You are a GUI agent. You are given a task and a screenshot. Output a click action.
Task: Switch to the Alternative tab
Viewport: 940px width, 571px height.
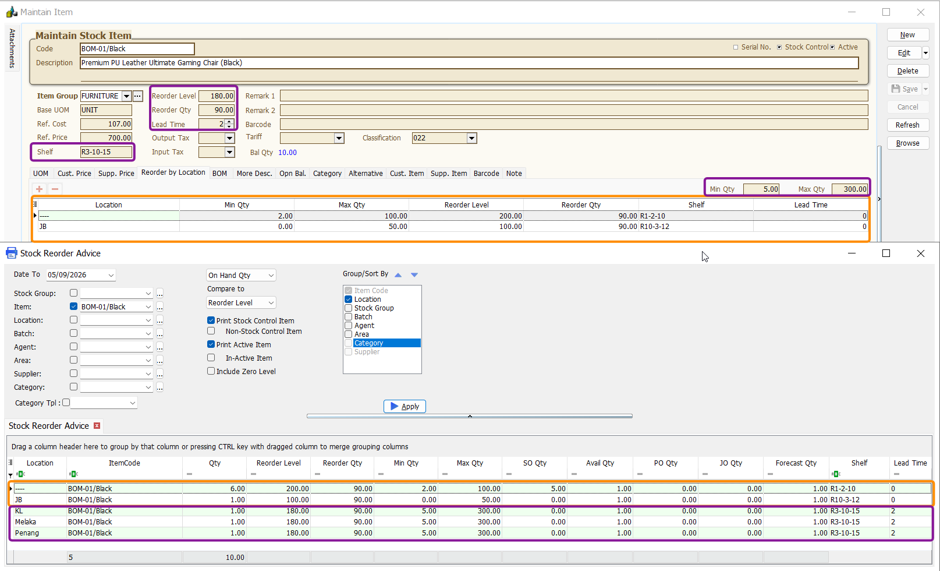(x=366, y=173)
